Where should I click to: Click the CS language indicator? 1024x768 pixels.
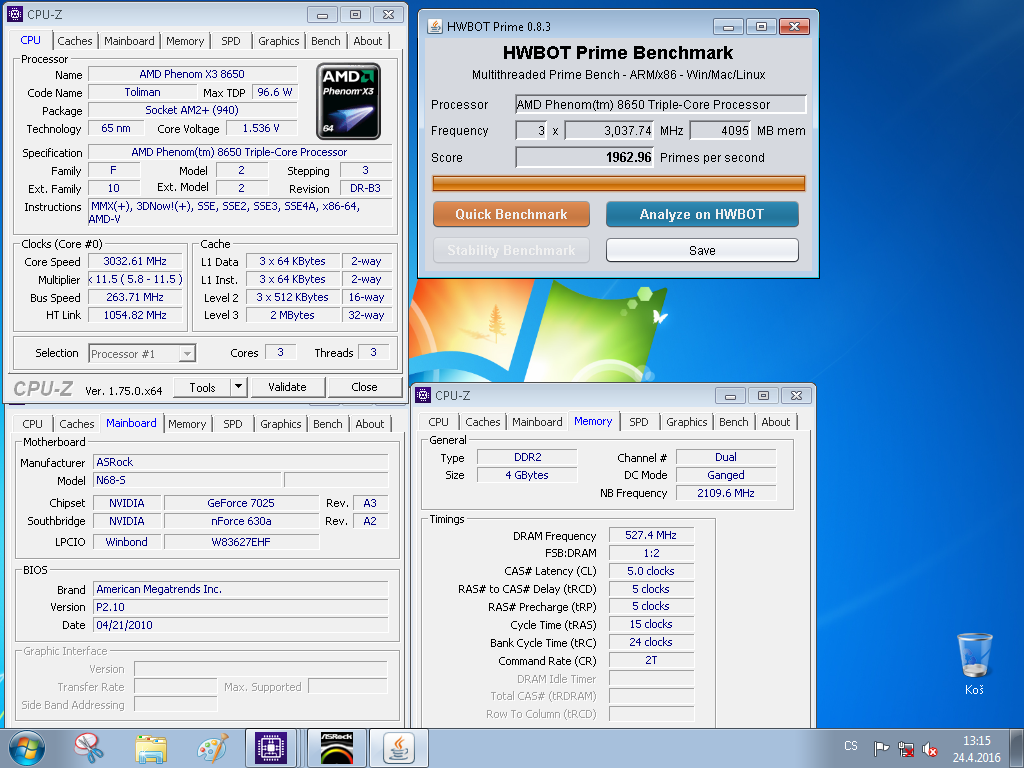pos(851,746)
